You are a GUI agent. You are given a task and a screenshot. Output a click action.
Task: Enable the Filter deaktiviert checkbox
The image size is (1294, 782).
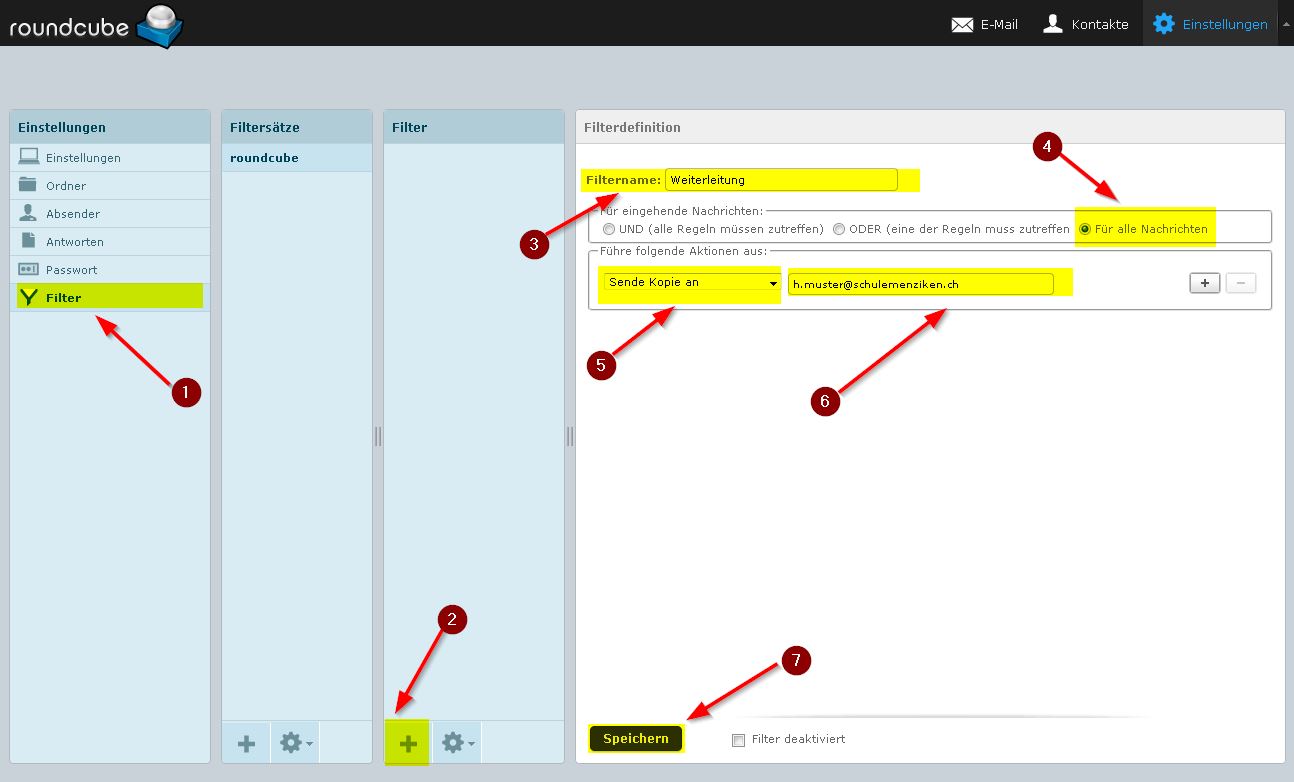tap(739, 740)
